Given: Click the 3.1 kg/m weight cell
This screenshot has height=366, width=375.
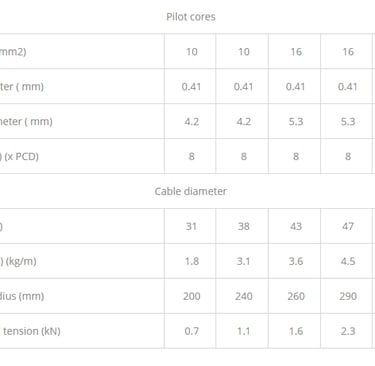Looking at the screenshot, I should pyautogui.click(x=243, y=261).
